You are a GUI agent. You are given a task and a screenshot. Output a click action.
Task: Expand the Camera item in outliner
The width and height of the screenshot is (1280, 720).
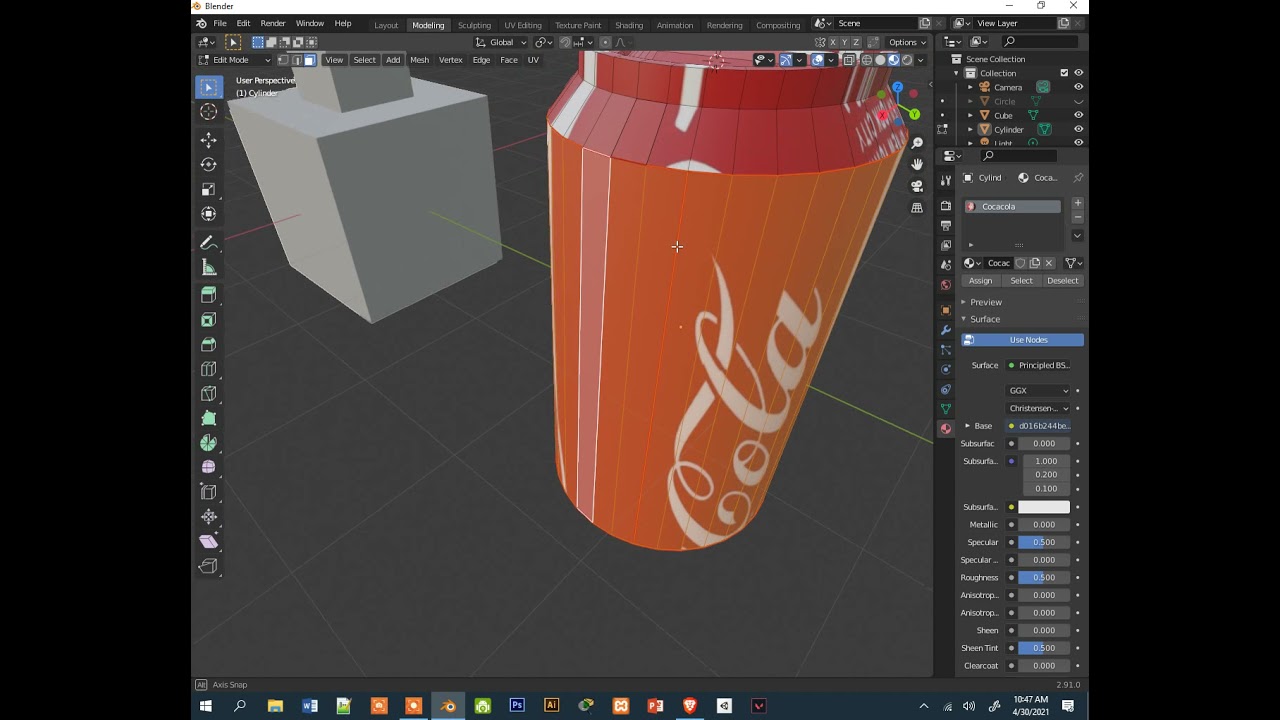click(x=970, y=87)
